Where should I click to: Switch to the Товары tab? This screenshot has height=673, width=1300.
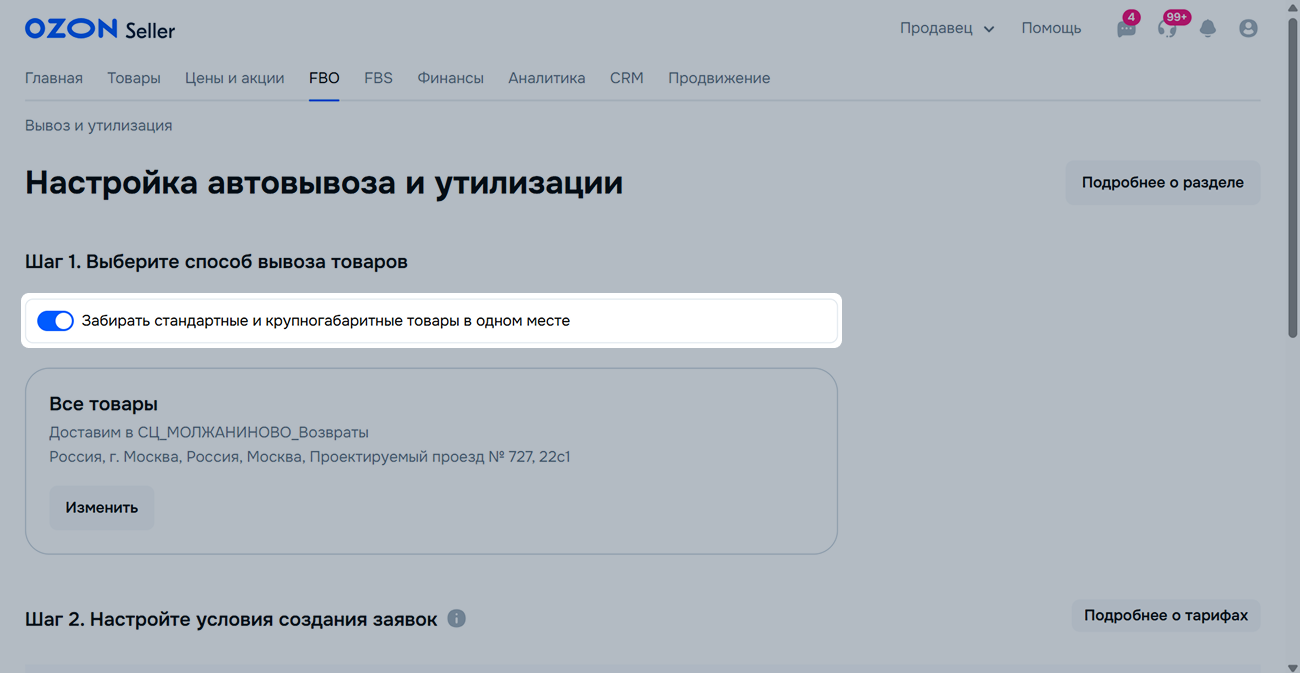(134, 78)
